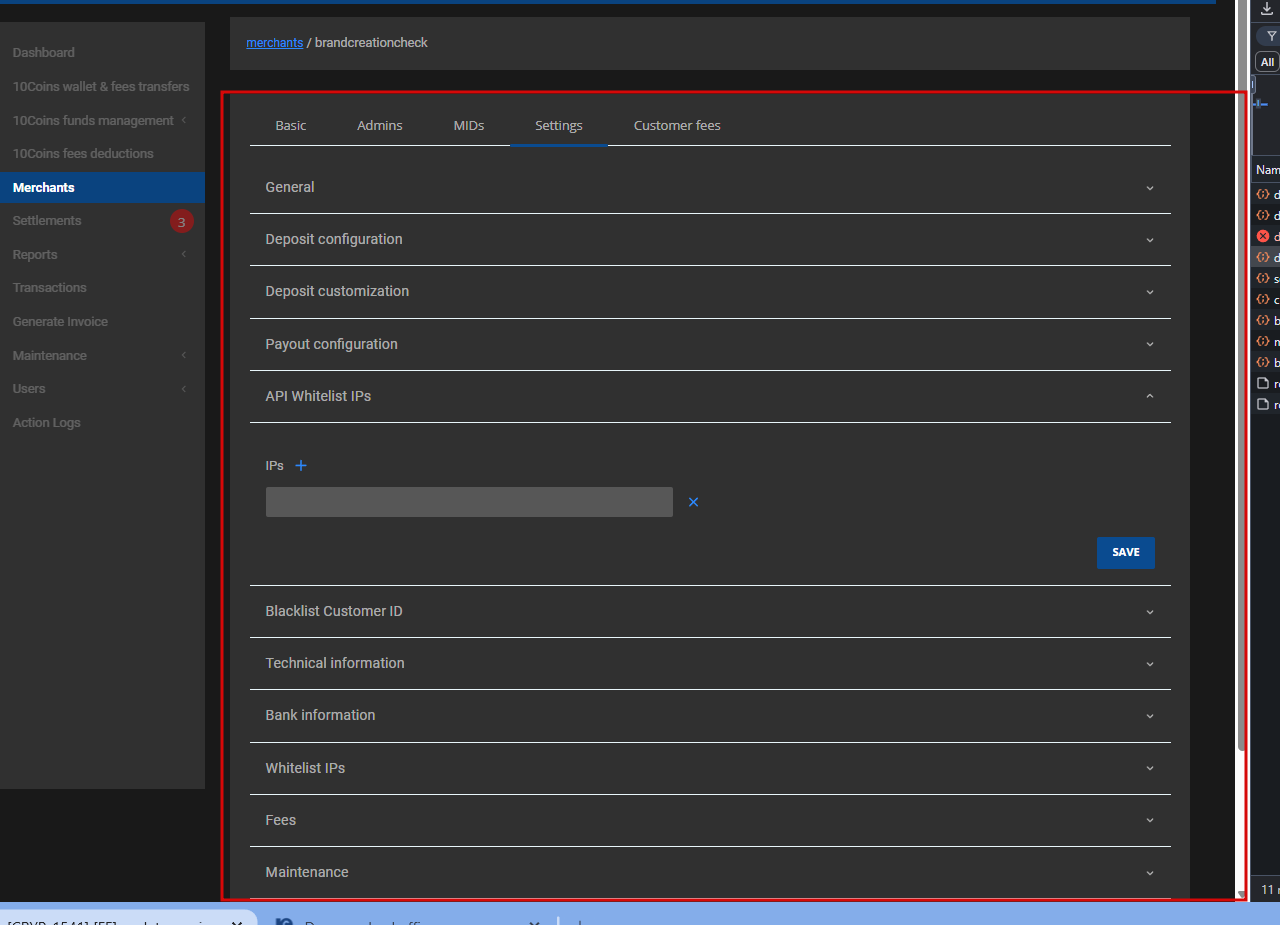Open the Customer fees tab
The height and width of the screenshot is (925, 1280).
click(677, 126)
